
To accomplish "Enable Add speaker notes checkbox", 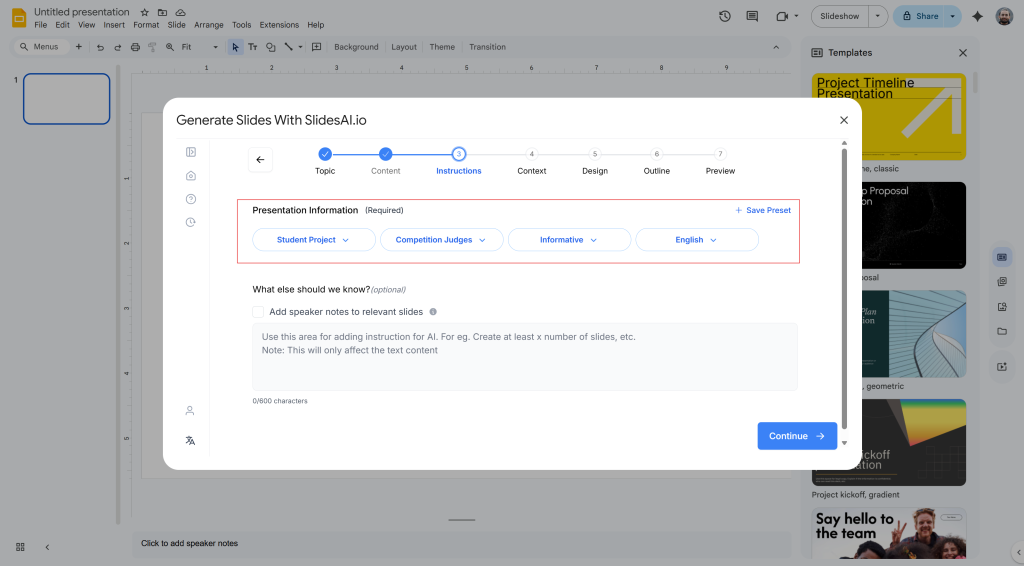I will [258, 312].
